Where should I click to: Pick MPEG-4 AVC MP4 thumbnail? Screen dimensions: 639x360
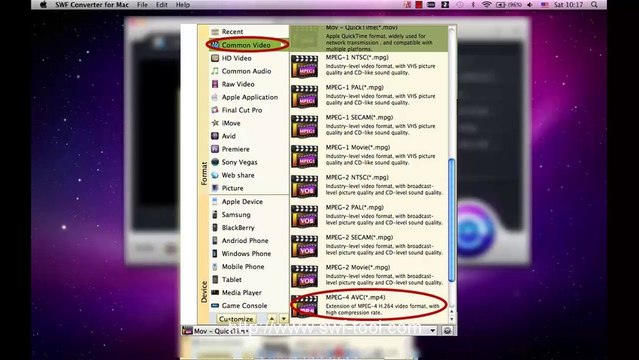point(304,306)
